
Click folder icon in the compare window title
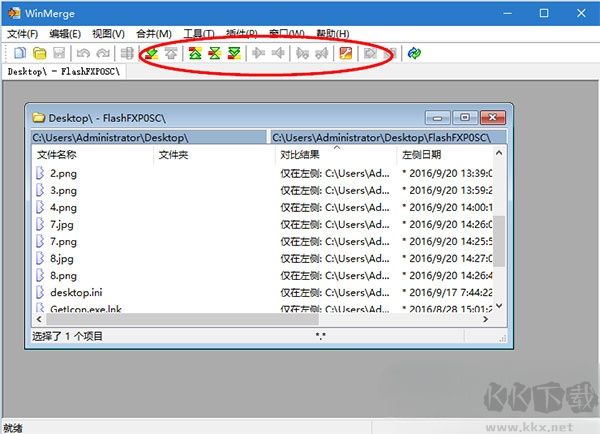[x=38, y=117]
